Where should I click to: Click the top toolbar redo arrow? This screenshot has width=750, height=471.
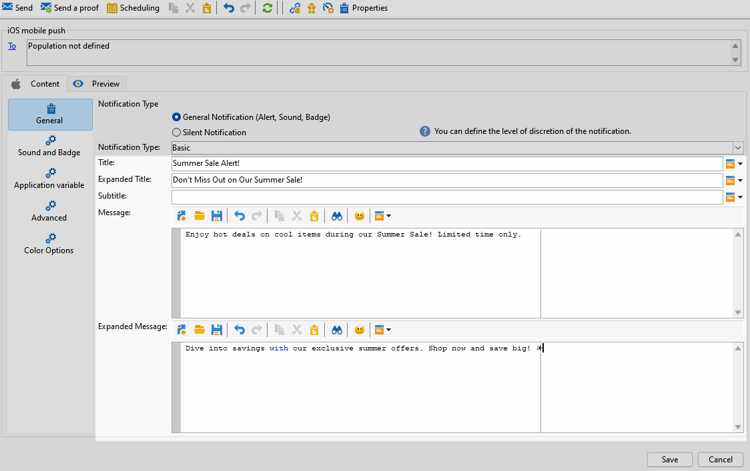[245, 8]
